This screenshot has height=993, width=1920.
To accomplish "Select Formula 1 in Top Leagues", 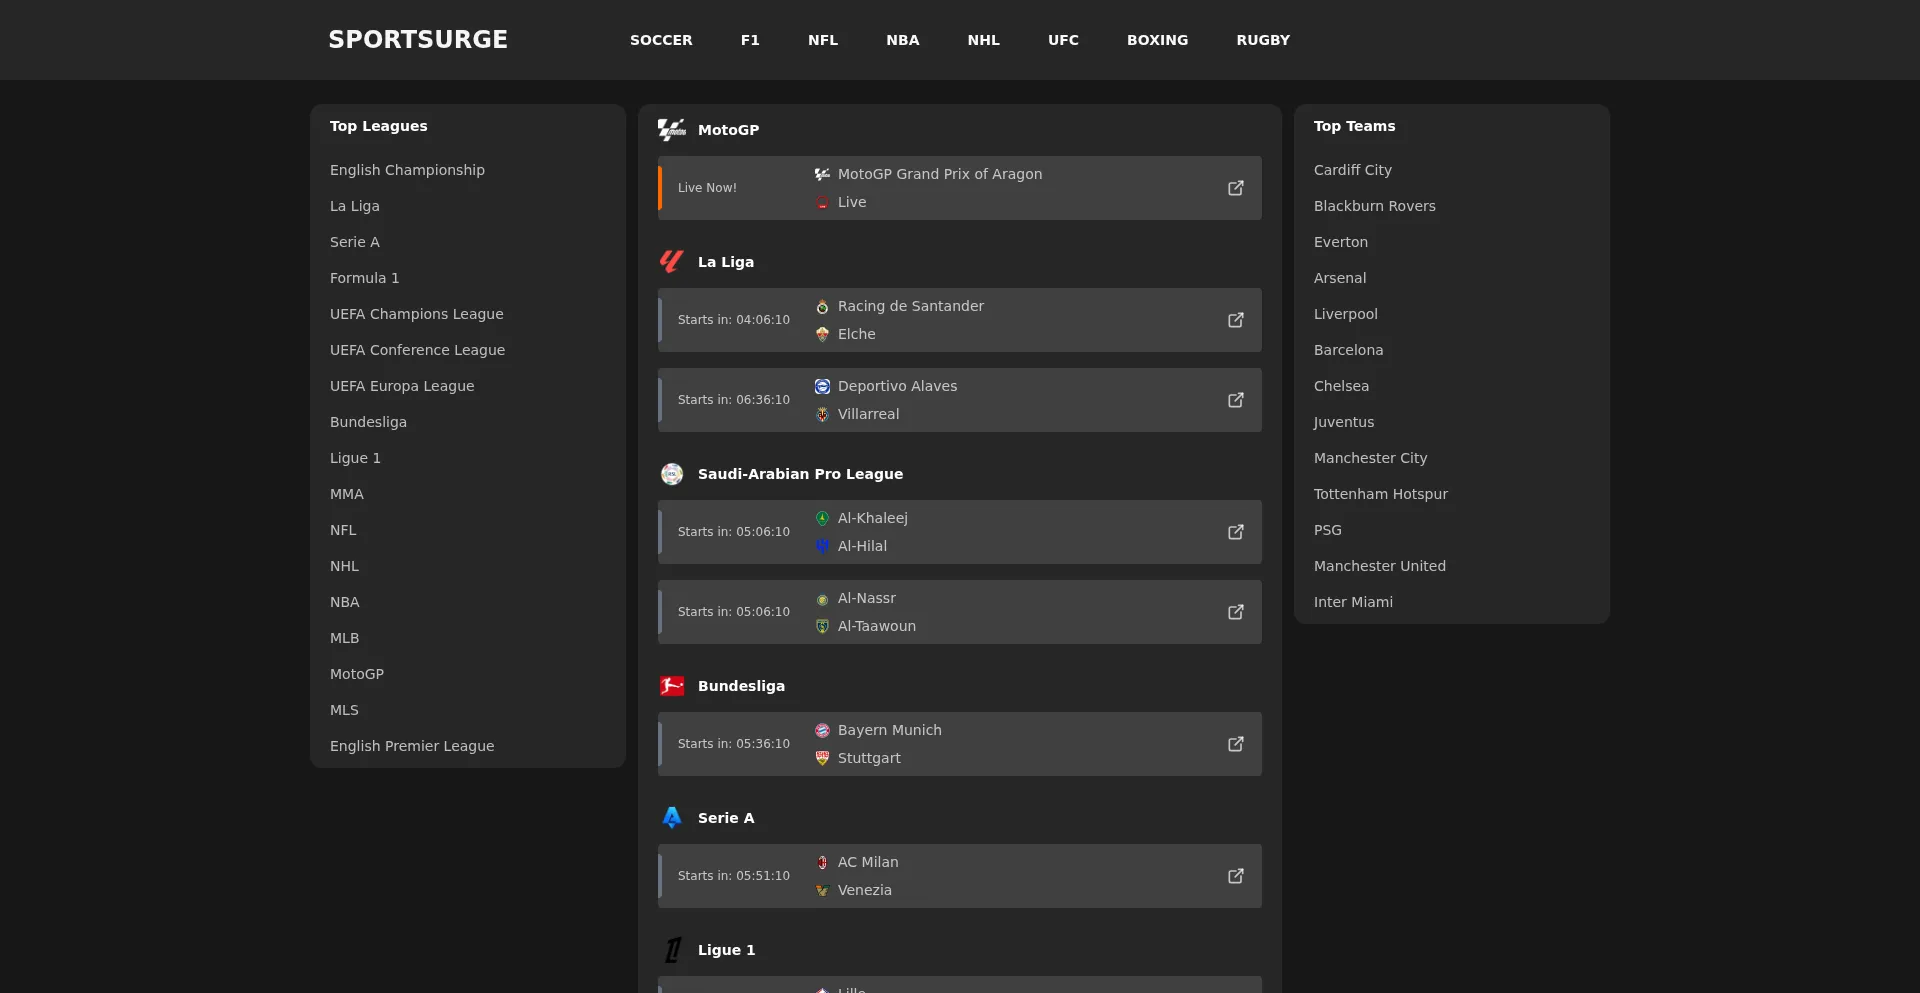I will pos(364,278).
